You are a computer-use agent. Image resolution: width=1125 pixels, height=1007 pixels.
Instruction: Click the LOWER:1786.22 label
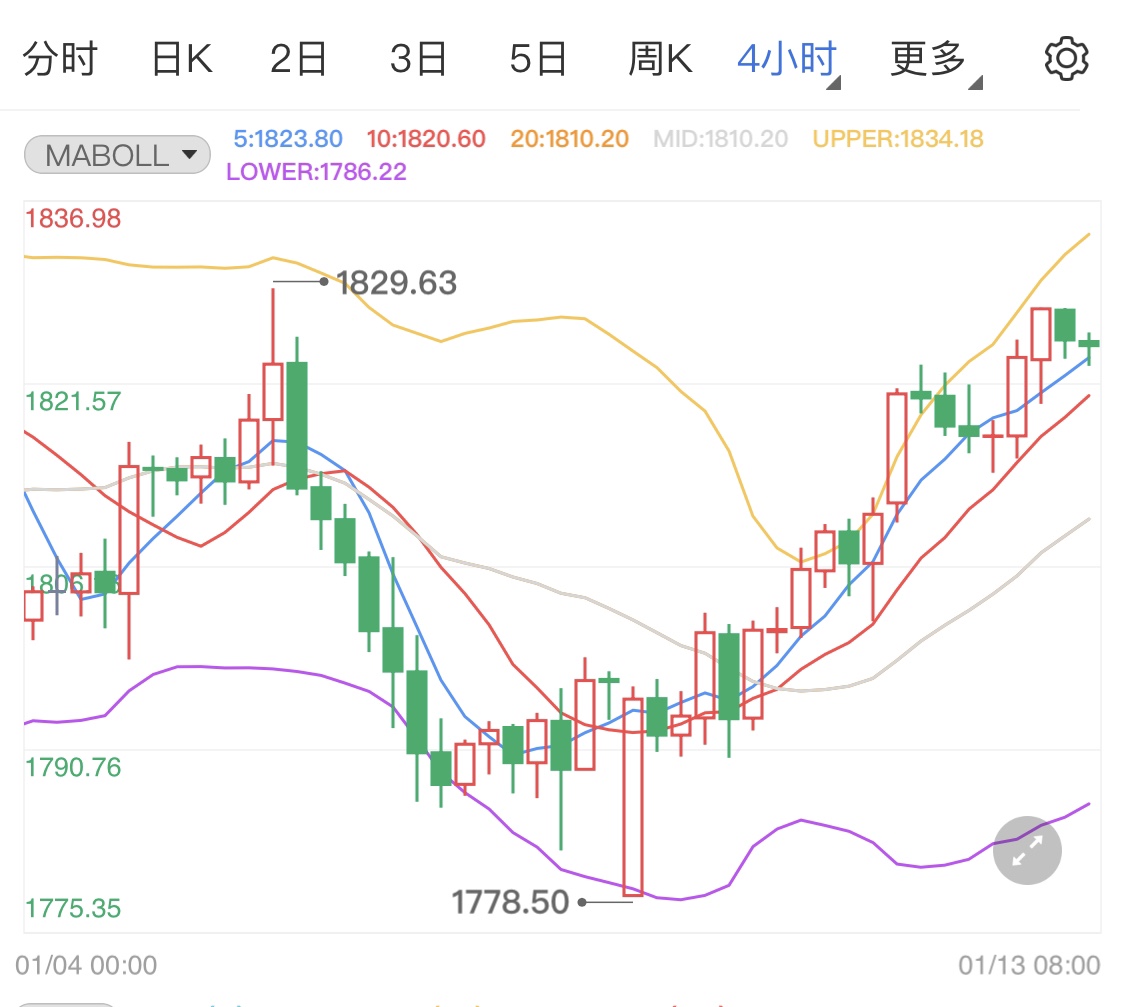316,171
